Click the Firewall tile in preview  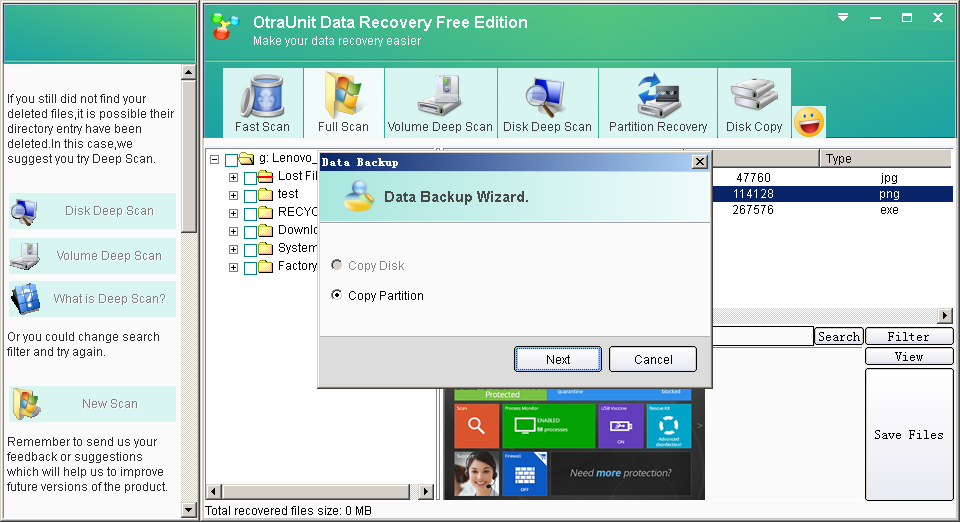click(x=525, y=473)
